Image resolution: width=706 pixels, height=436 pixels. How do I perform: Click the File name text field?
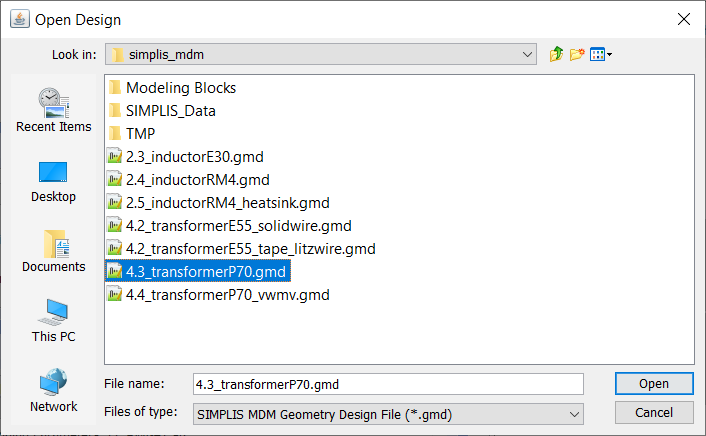click(387, 384)
